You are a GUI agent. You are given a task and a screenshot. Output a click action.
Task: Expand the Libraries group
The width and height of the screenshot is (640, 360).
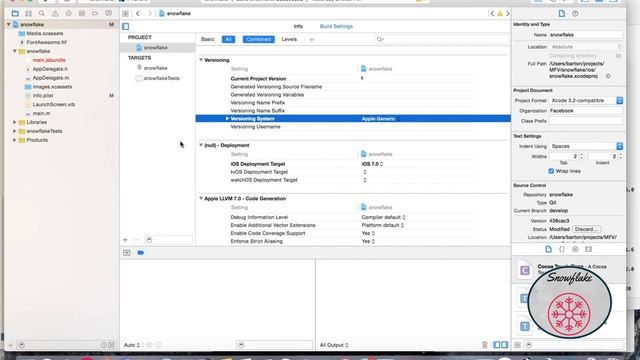click(15, 122)
